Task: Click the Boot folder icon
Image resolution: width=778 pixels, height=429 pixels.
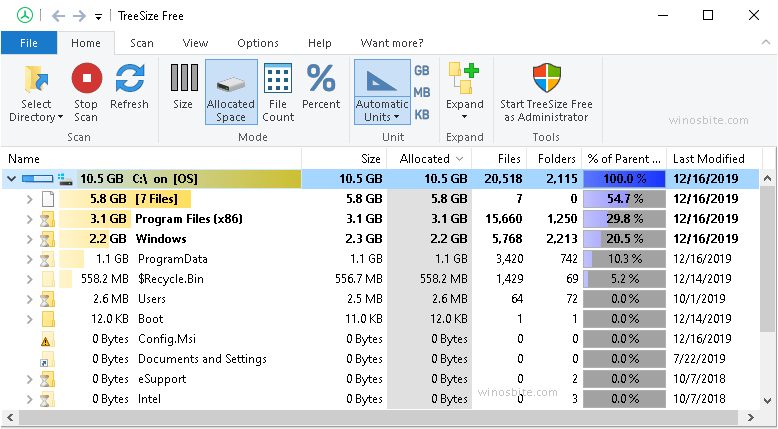Action: (48, 319)
